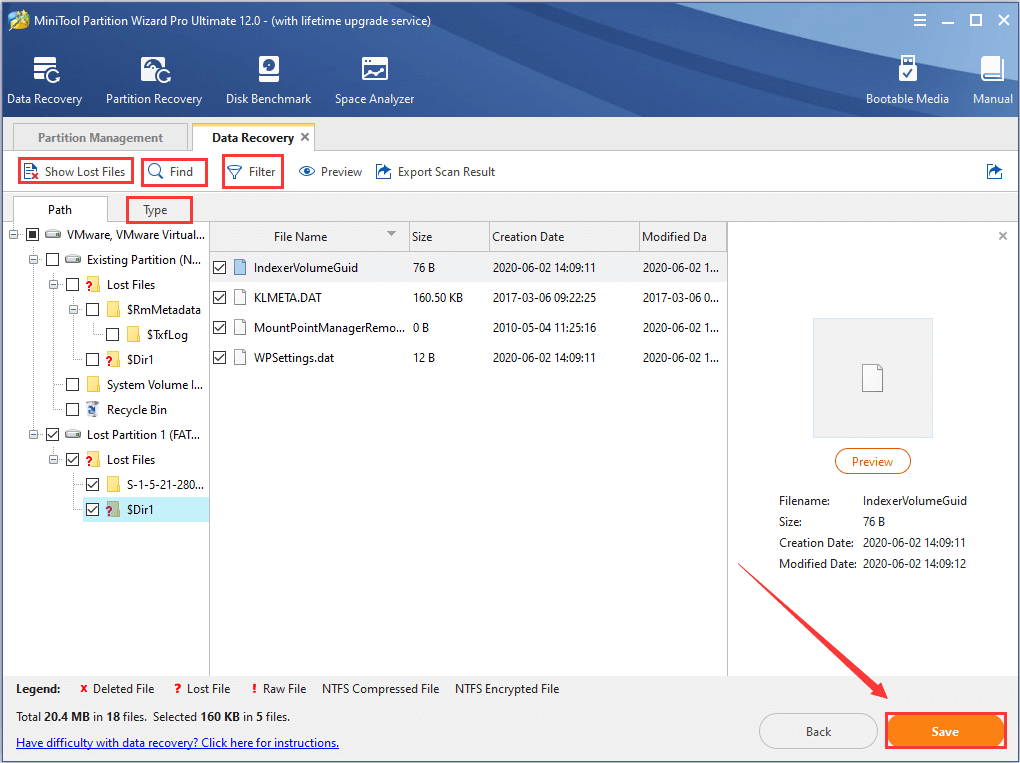Expand the $RmMetadata folder node
Viewport: 1020px width, 763px height.
[x=72, y=309]
